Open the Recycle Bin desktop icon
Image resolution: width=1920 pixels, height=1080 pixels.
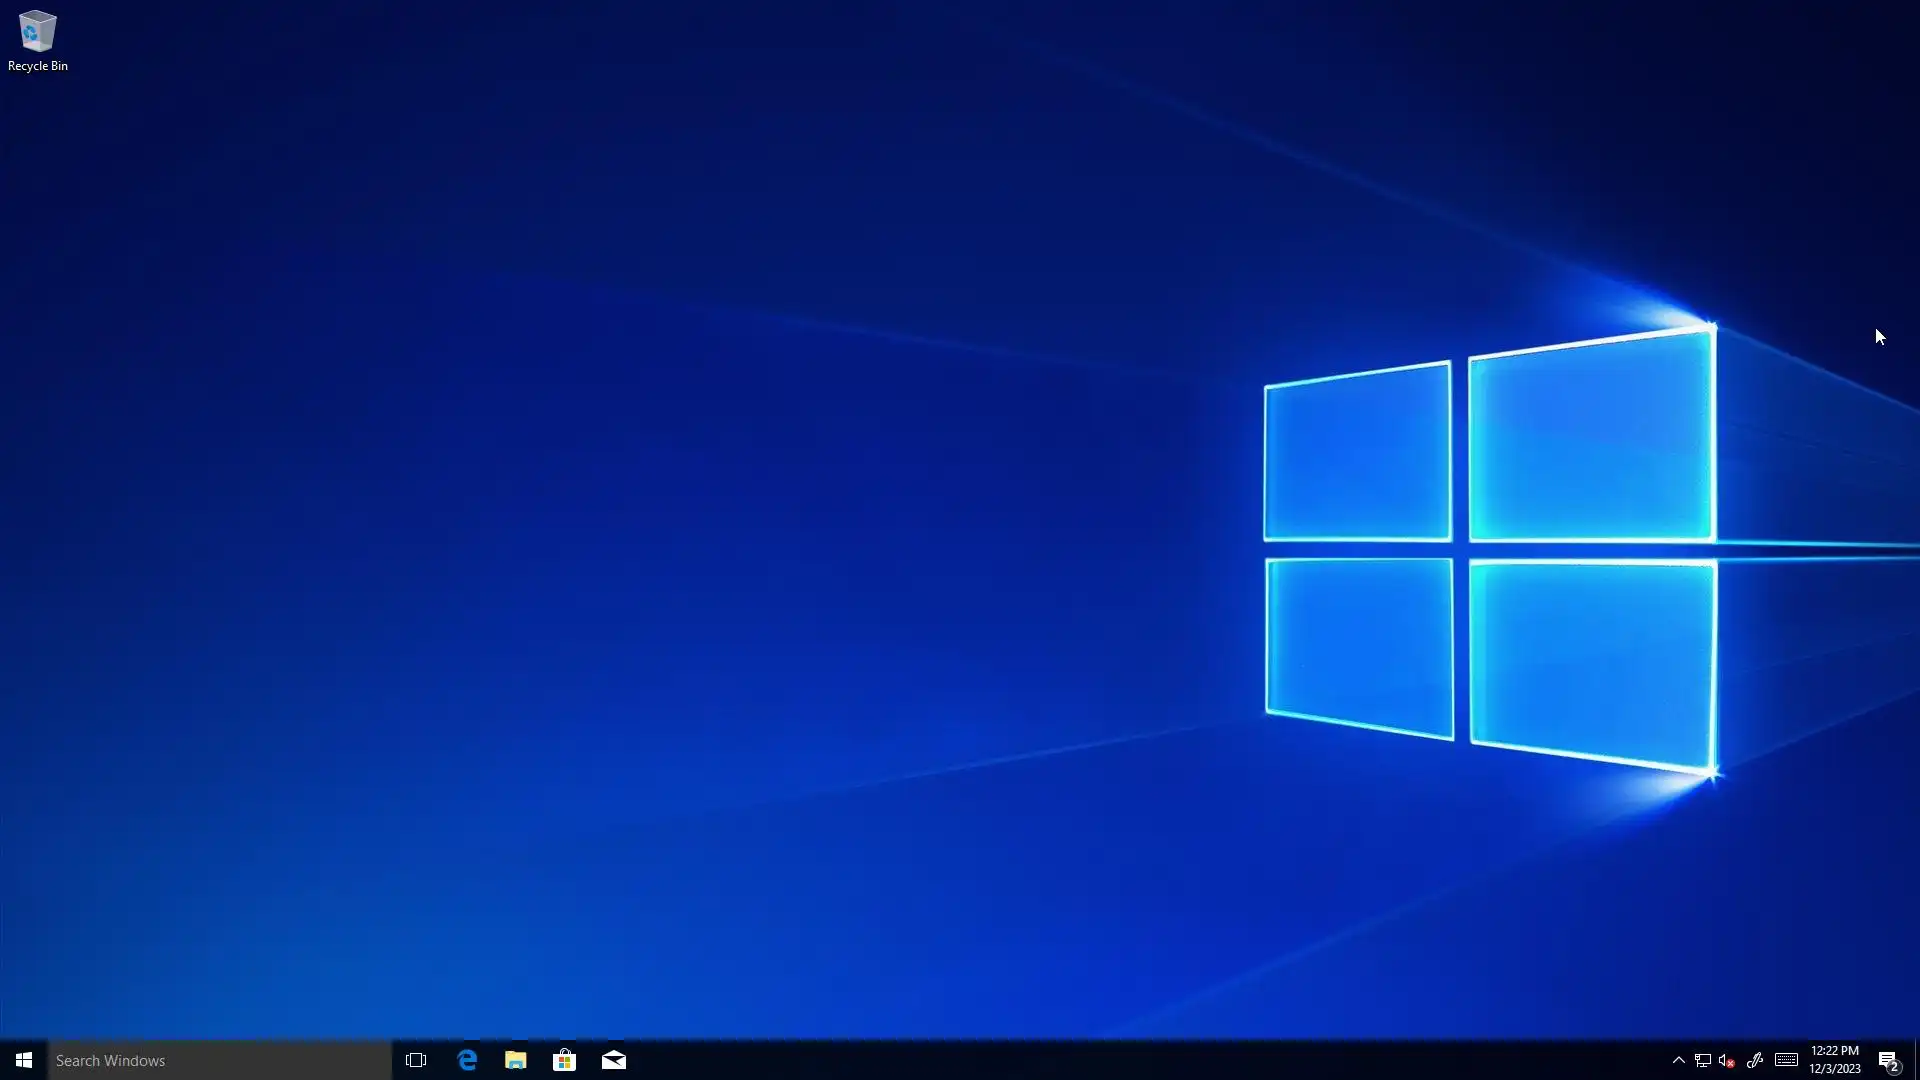coord(37,32)
